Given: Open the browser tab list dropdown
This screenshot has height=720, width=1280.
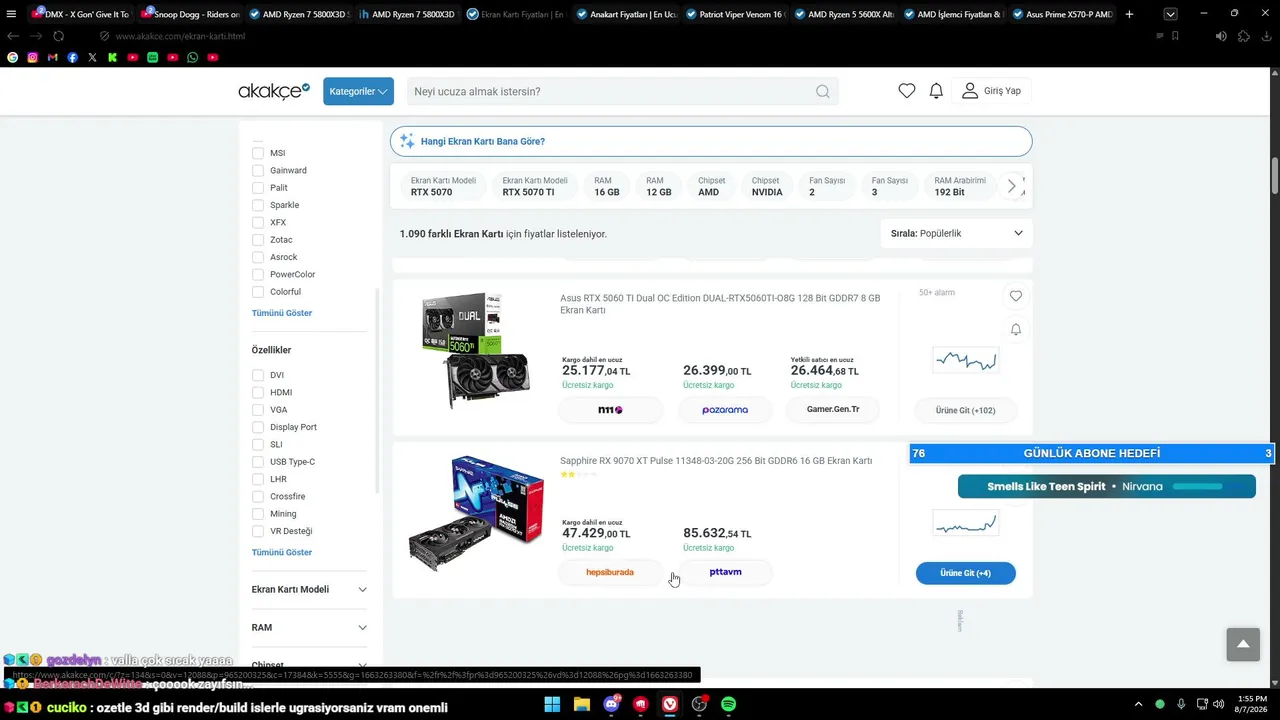Looking at the screenshot, I should point(1170,14).
